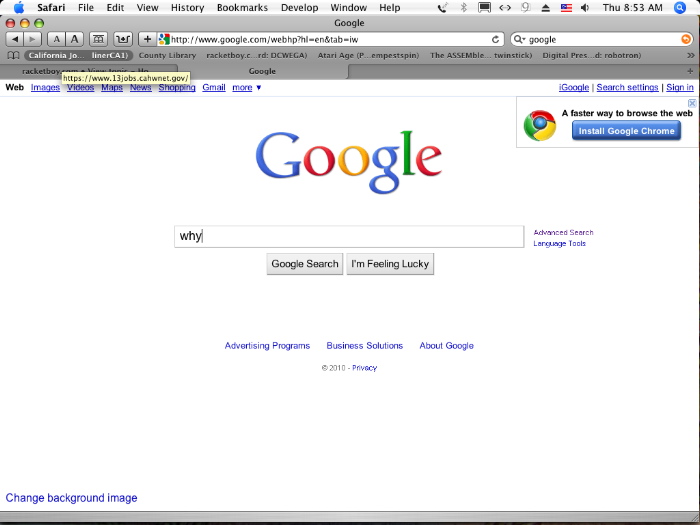The width and height of the screenshot is (700, 525).
Task: Click the Google favicon in the address bar
Action: click(x=164, y=39)
